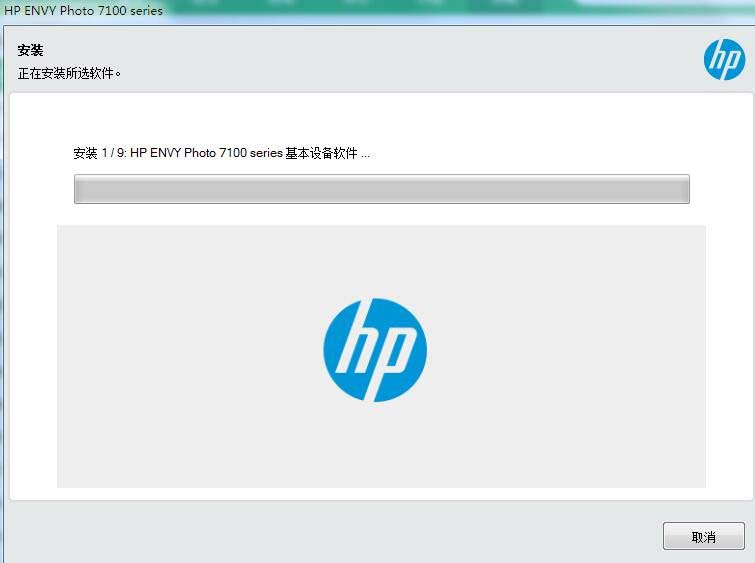Click the text 安装 1 / 9: HP ENVY Photo 7100 series 基本设备软件
The width and height of the screenshot is (755, 563).
[216, 153]
